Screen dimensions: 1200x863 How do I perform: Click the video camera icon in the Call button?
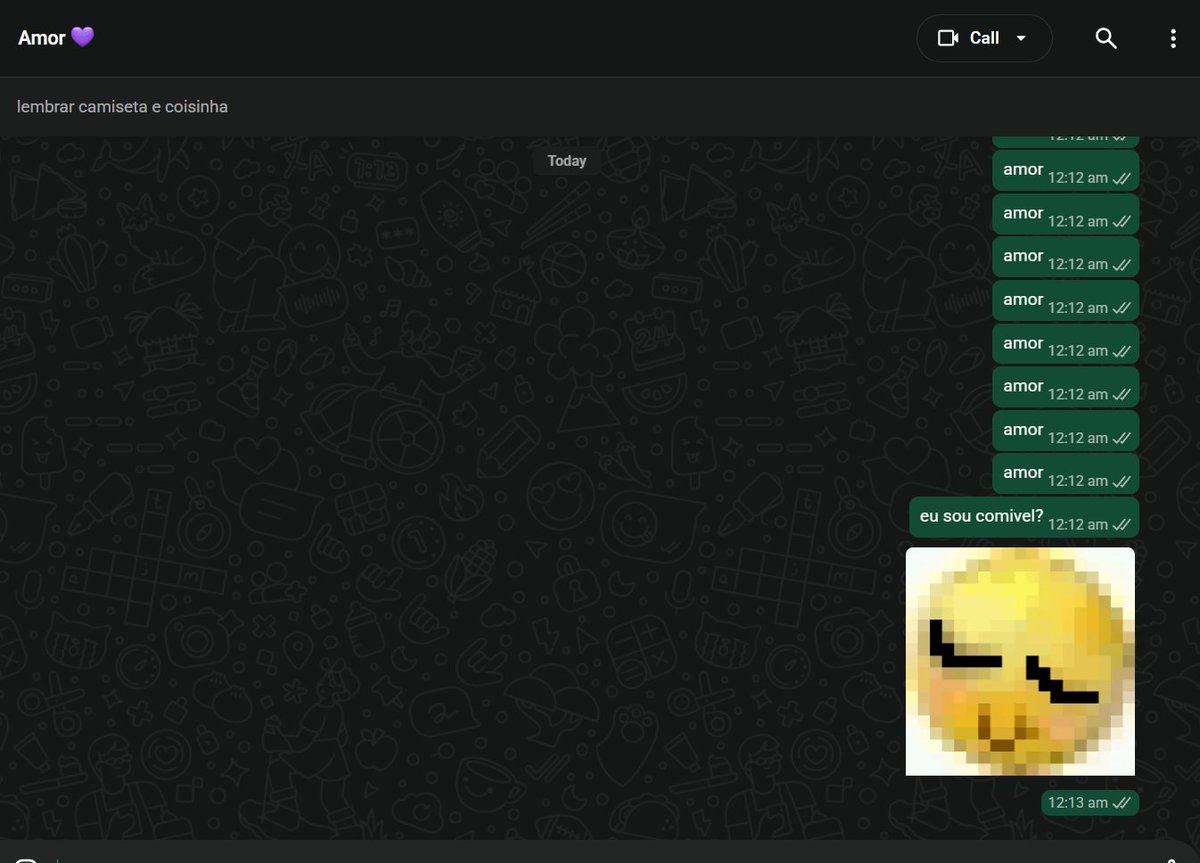pyautogui.click(x=947, y=38)
